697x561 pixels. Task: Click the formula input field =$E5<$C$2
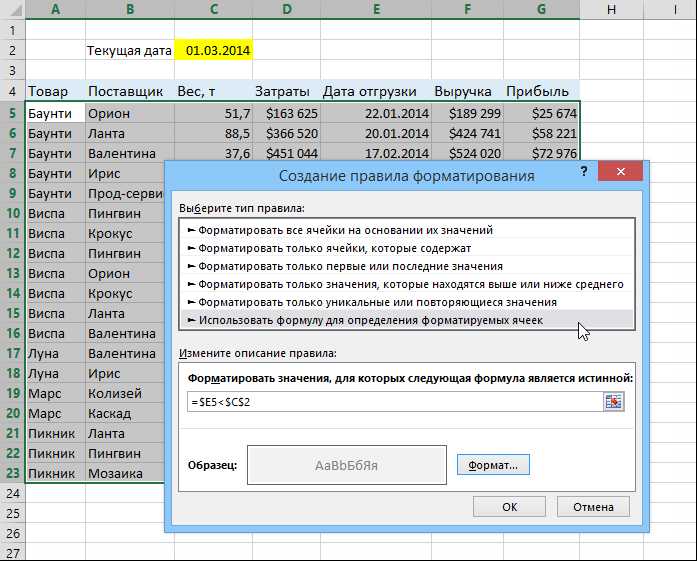395,402
